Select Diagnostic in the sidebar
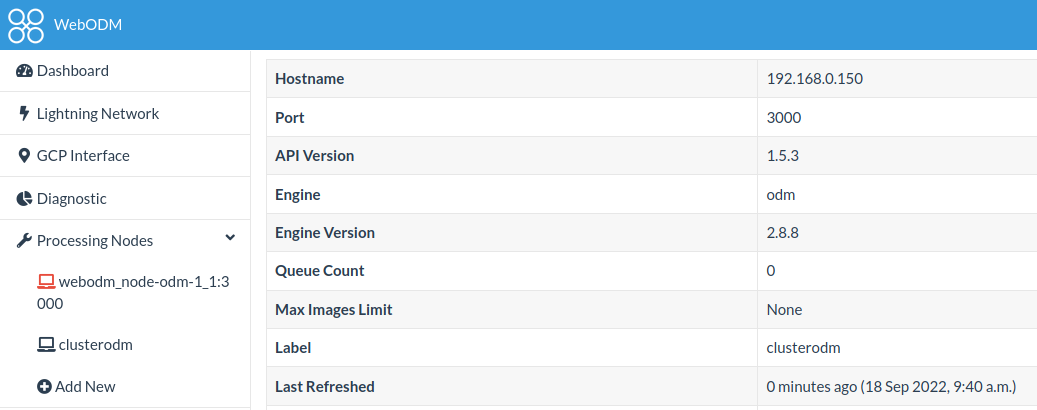The image size is (1037, 410). pos(72,199)
